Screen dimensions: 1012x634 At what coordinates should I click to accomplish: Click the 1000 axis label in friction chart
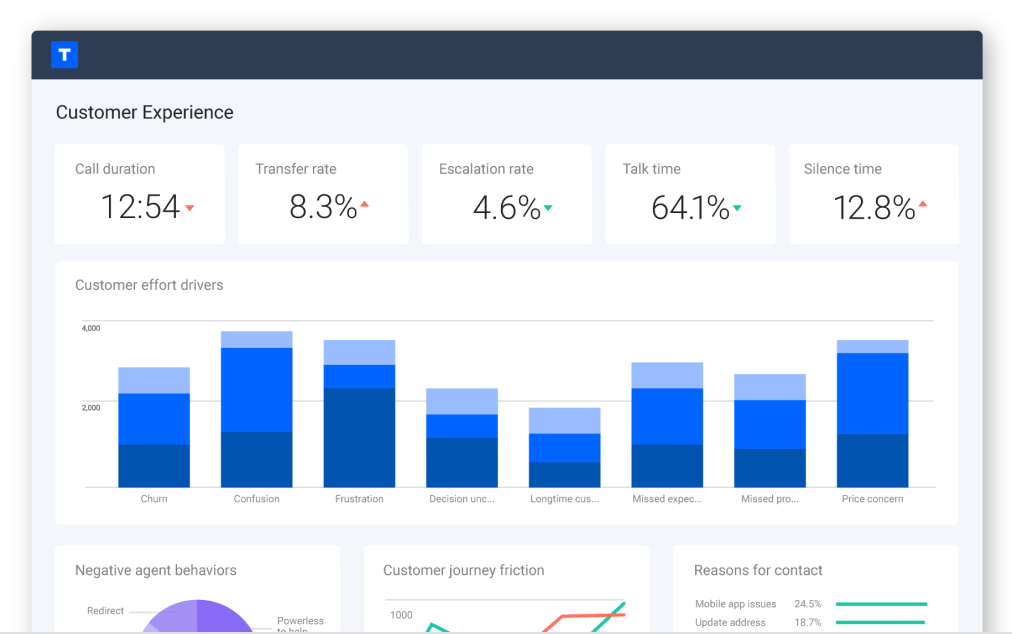tap(401, 615)
